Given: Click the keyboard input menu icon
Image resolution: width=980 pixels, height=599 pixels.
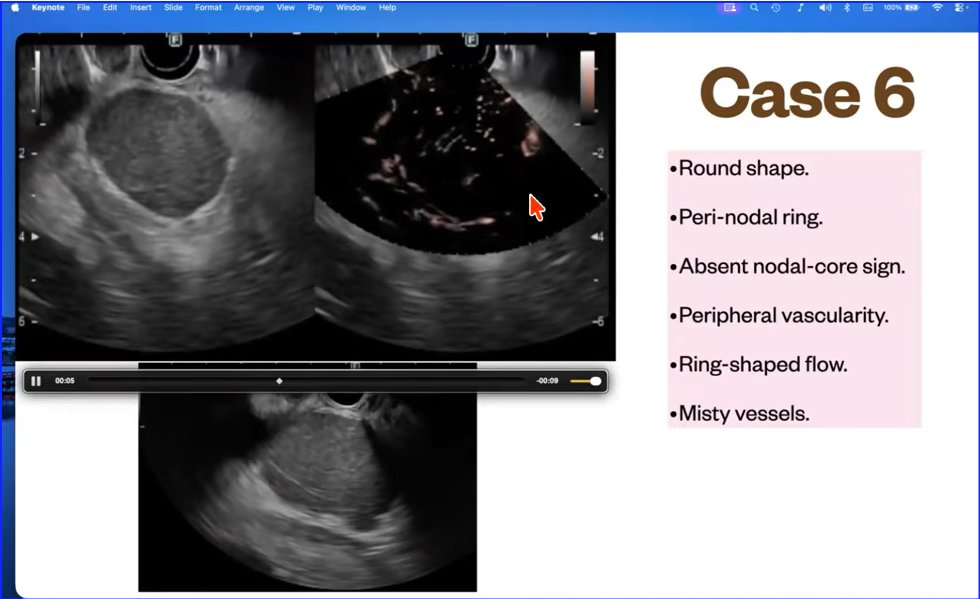Looking at the screenshot, I should click(x=868, y=8).
